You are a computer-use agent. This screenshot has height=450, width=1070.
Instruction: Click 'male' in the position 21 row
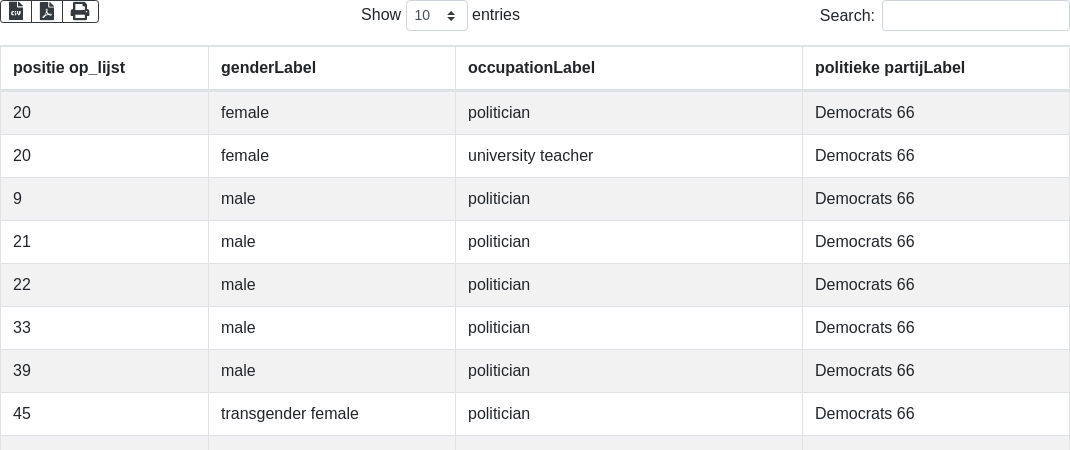pos(238,242)
